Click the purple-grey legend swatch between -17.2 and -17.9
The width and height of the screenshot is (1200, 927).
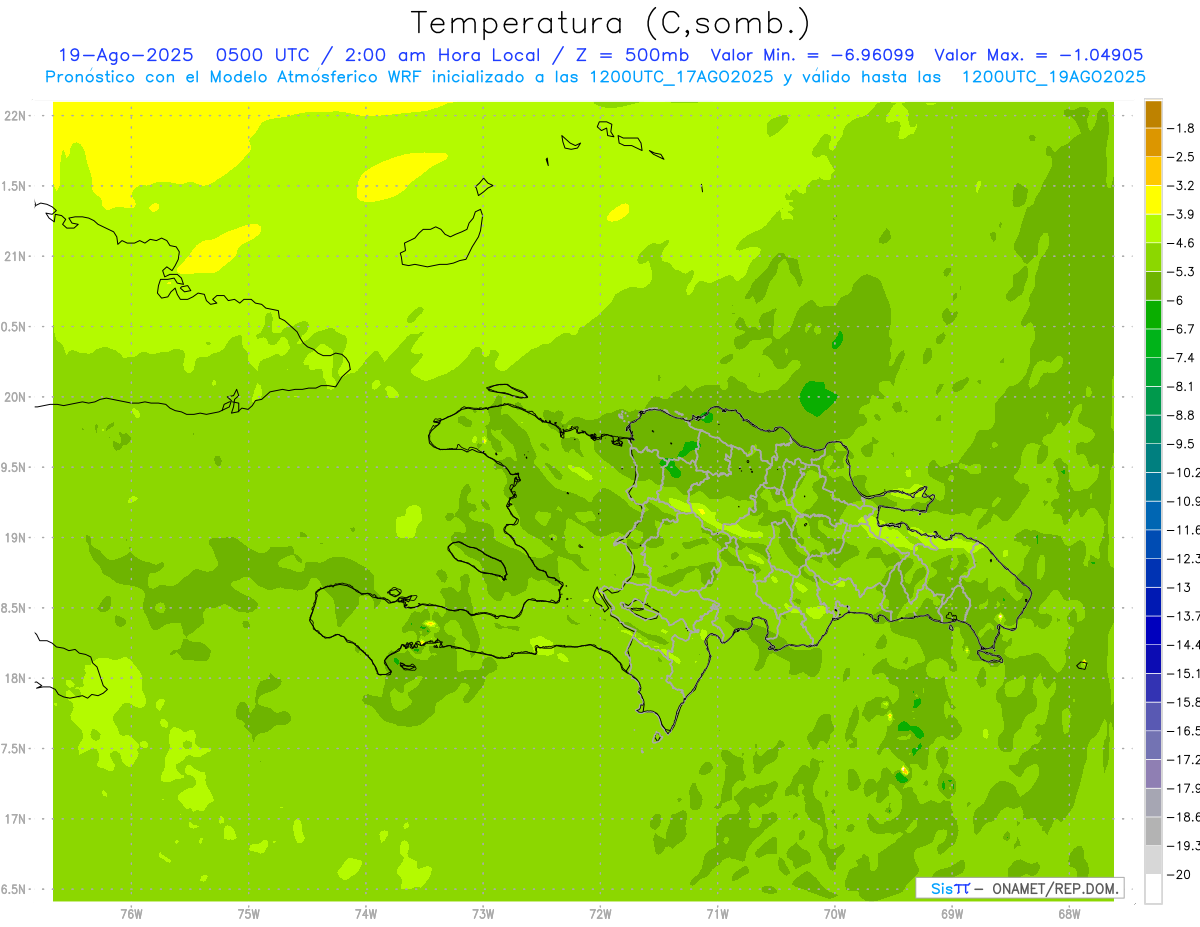pyautogui.click(x=1153, y=773)
